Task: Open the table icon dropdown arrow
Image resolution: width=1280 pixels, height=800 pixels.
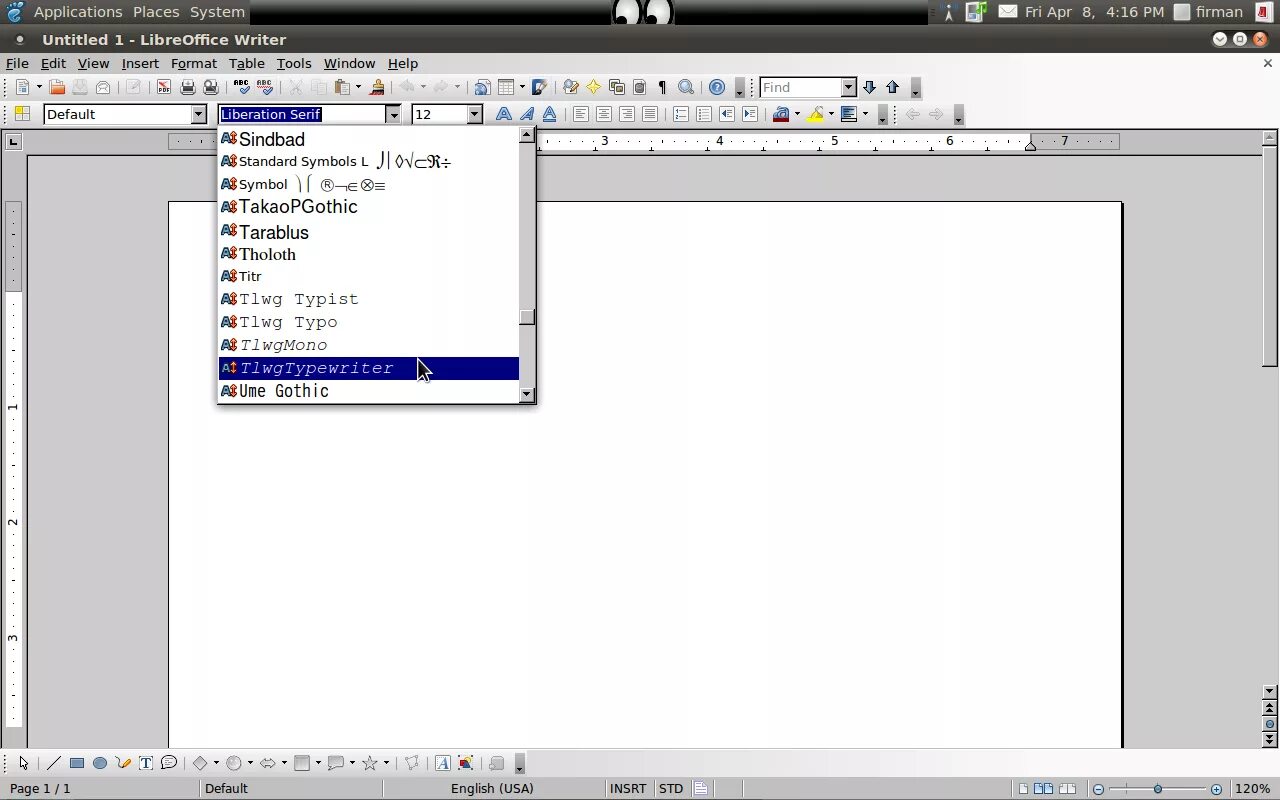Action: click(x=522, y=87)
